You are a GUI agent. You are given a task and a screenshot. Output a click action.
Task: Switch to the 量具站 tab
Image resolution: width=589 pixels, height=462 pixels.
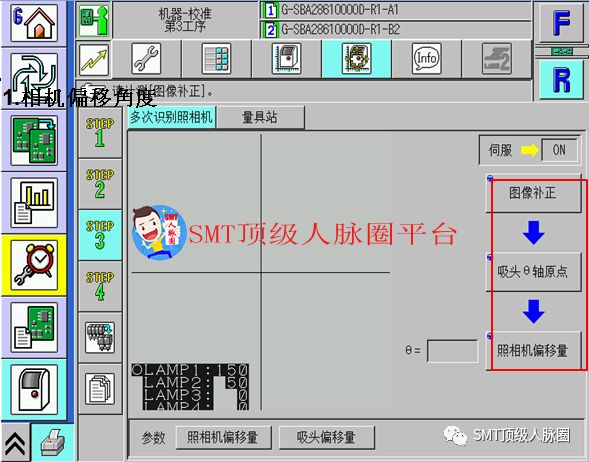(260, 118)
